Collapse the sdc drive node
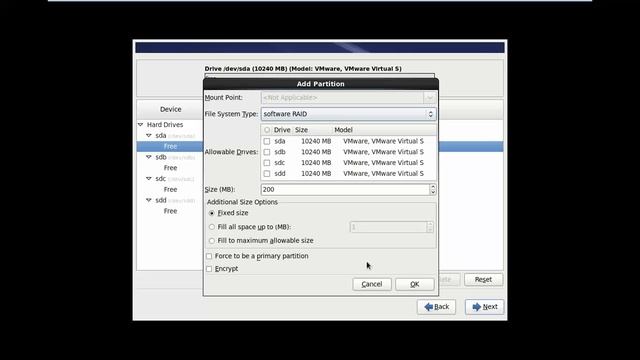The height and width of the screenshot is (360, 640). pyautogui.click(x=149, y=179)
